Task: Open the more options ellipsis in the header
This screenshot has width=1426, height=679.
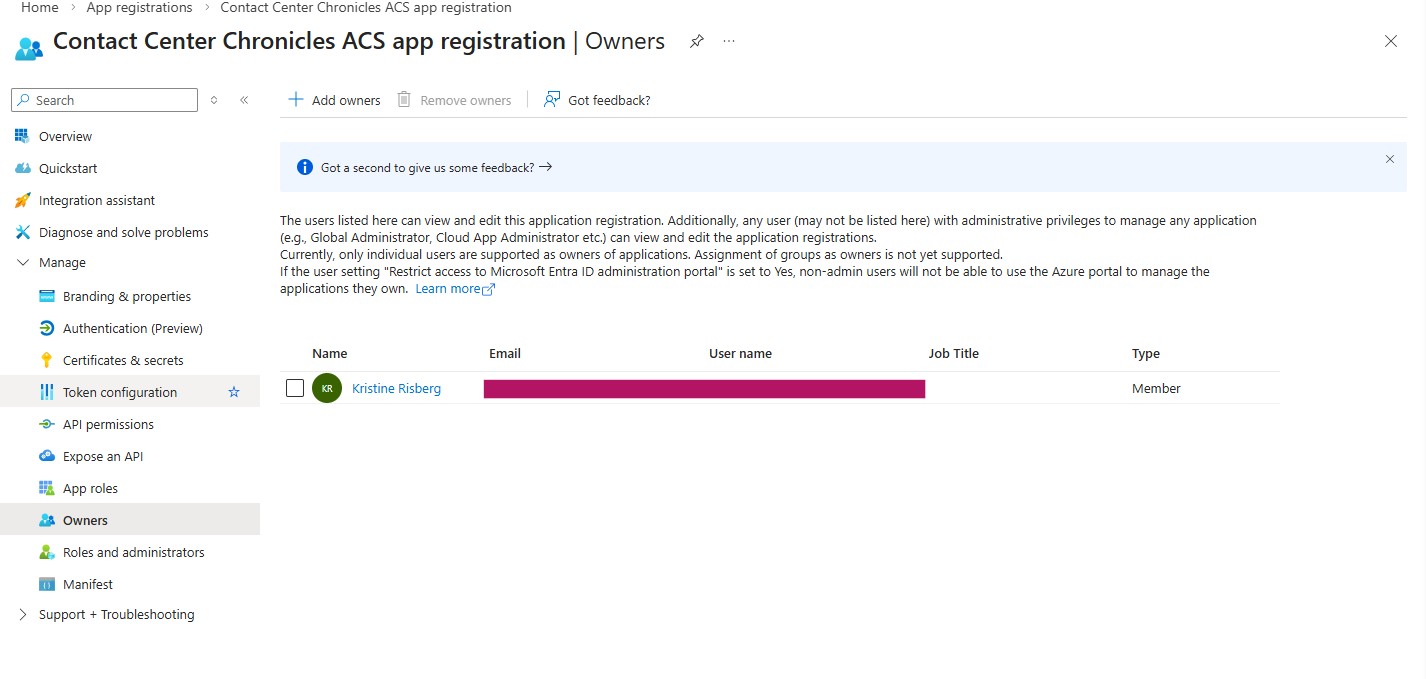Action: pyautogui.click(x=729, y=41)
